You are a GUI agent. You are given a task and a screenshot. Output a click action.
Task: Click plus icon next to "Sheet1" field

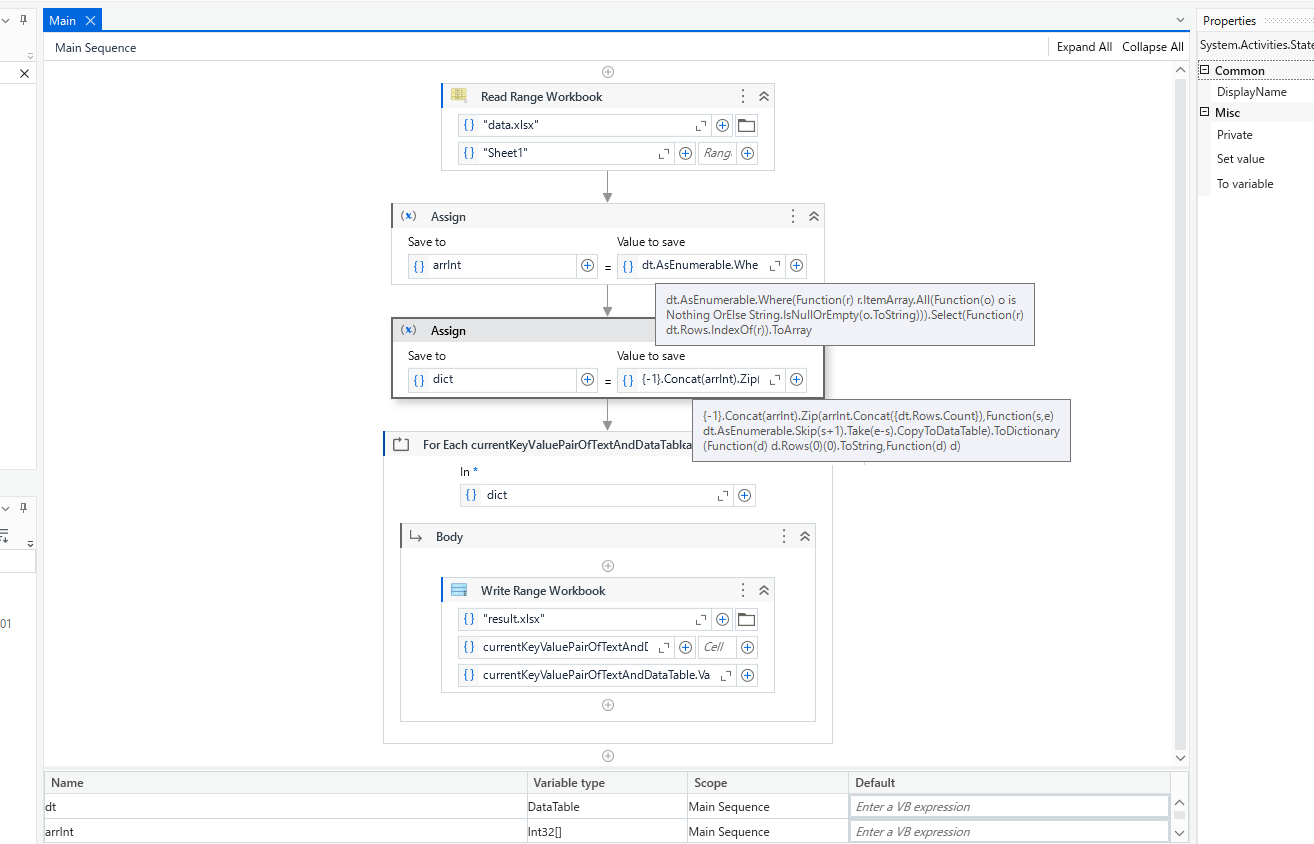point(685,152)
